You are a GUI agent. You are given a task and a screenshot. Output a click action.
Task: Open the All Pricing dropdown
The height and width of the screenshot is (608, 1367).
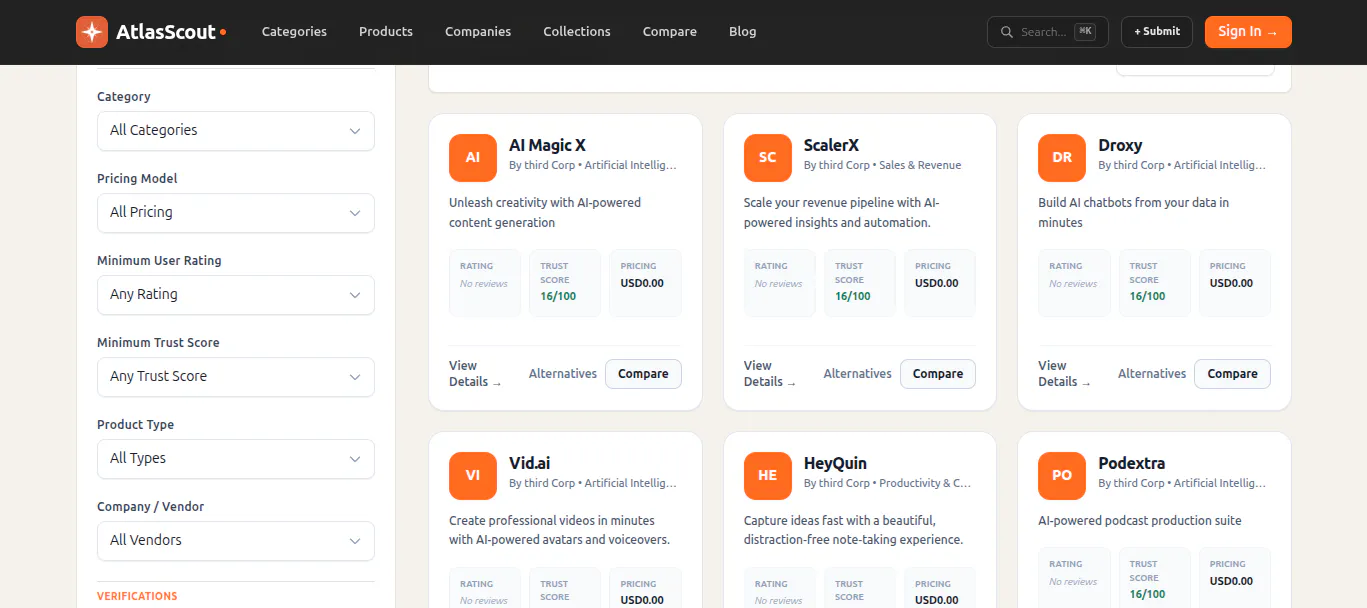pos(236,213)
